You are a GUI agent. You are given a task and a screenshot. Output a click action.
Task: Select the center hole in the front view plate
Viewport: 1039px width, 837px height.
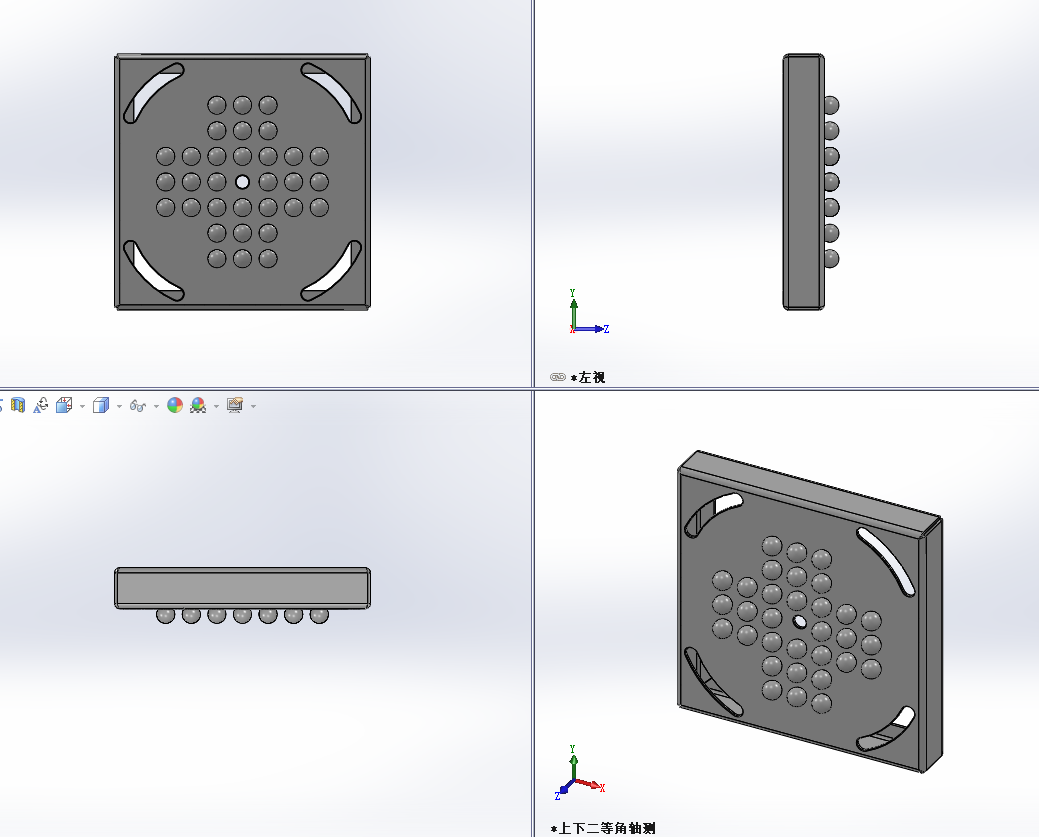coord(243,182)
